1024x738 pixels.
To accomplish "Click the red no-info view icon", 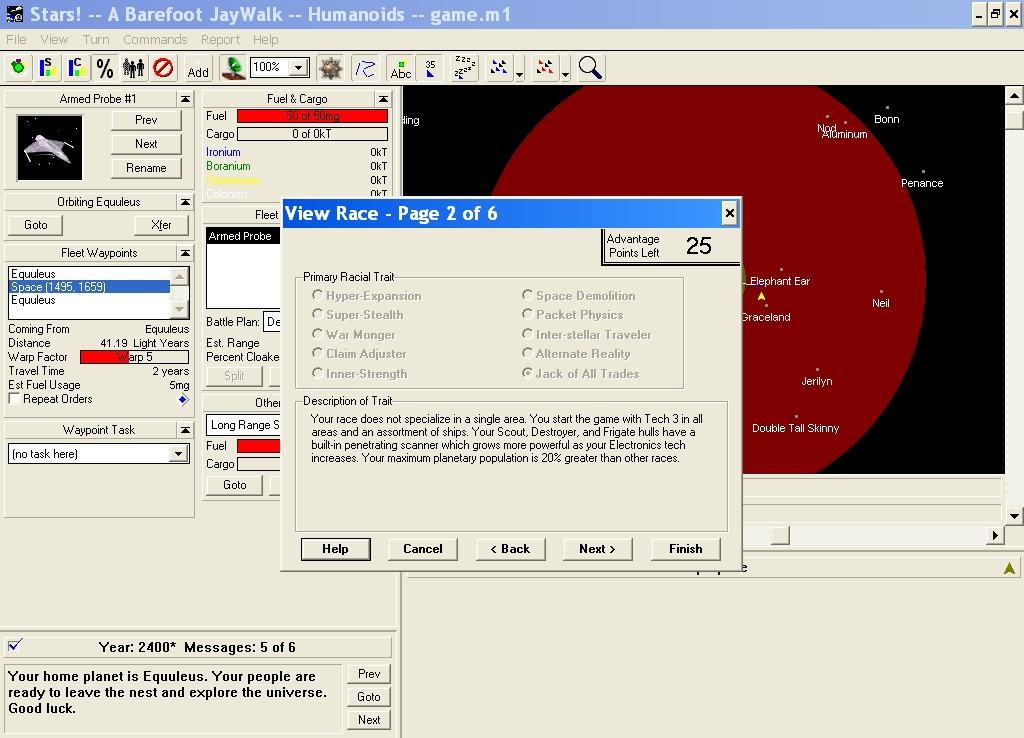I will (163, 68).
